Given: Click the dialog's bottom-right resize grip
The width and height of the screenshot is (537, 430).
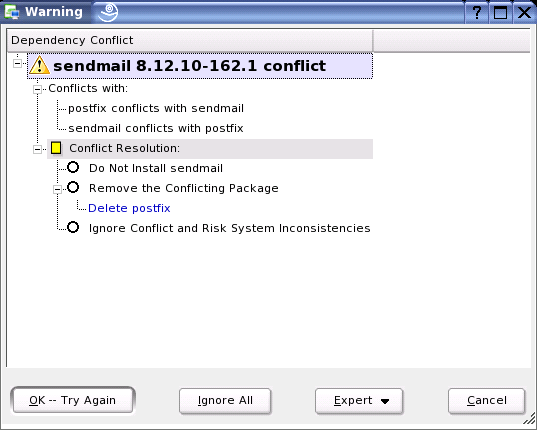Looking at the screenshot, I should coord(530,419).
